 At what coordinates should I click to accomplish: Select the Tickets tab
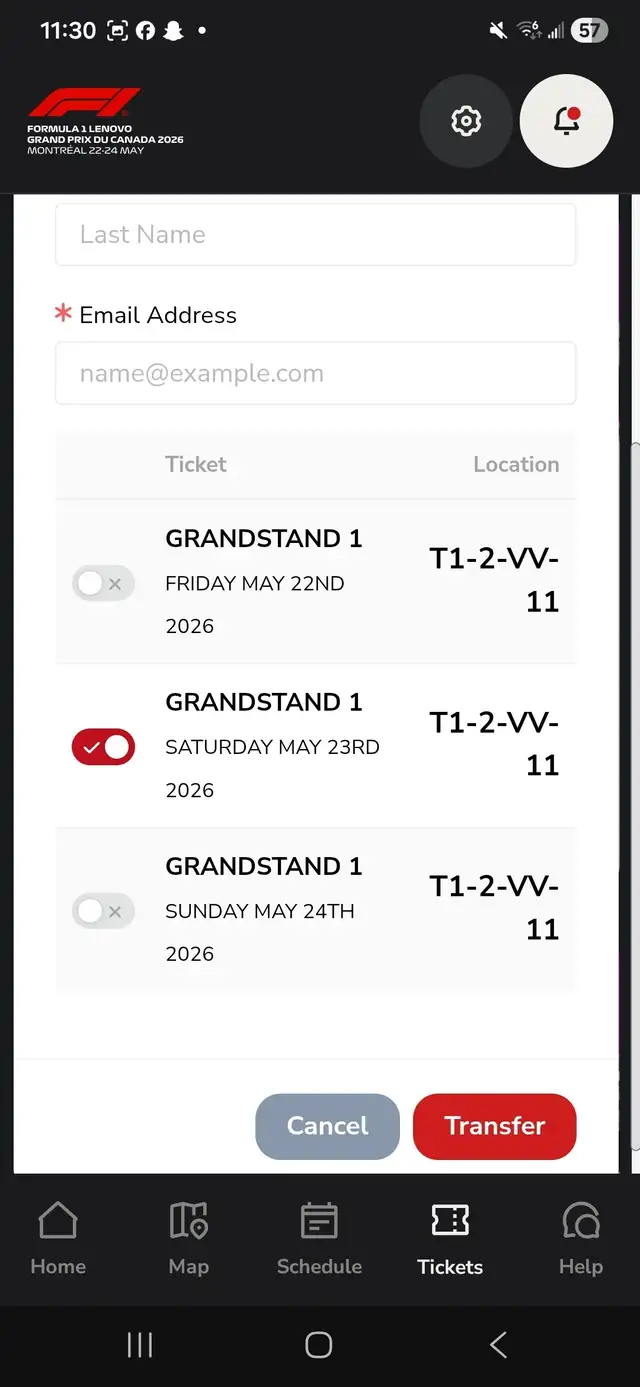click(450, 1238)
